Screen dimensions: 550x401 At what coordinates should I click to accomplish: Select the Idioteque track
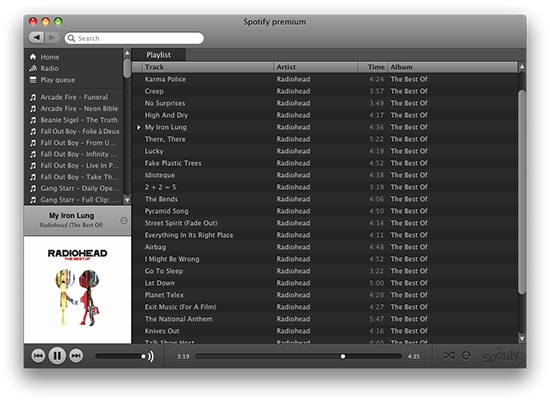pos(325,175)
